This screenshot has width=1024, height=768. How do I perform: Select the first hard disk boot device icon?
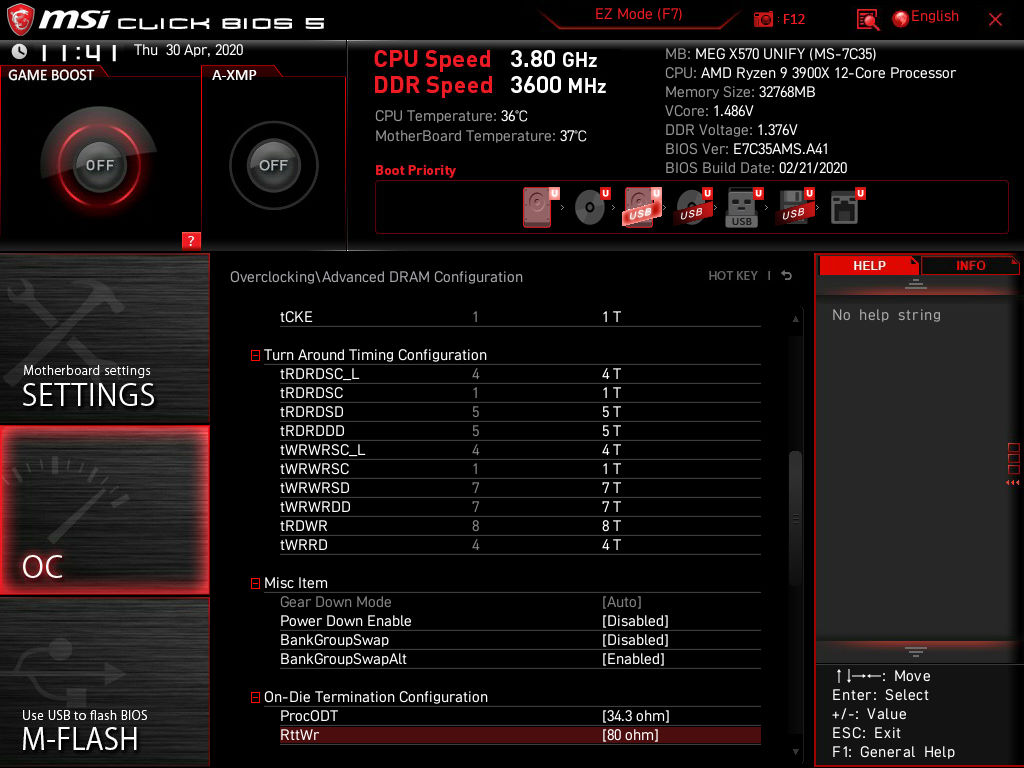pos(538,207)
